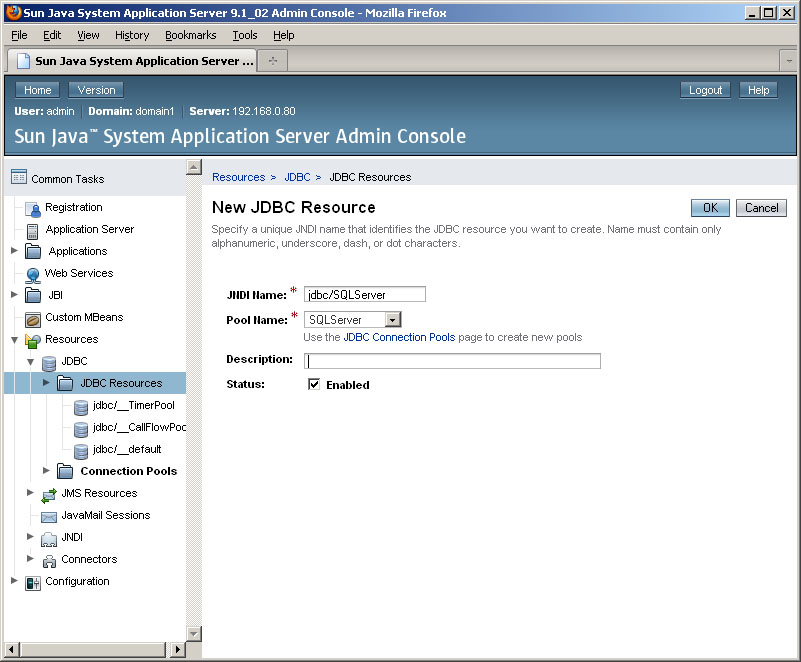Log out of the Admin Console
Image resolution: width=801 pixels, height=662 pixels.
[x=705, y=90]
